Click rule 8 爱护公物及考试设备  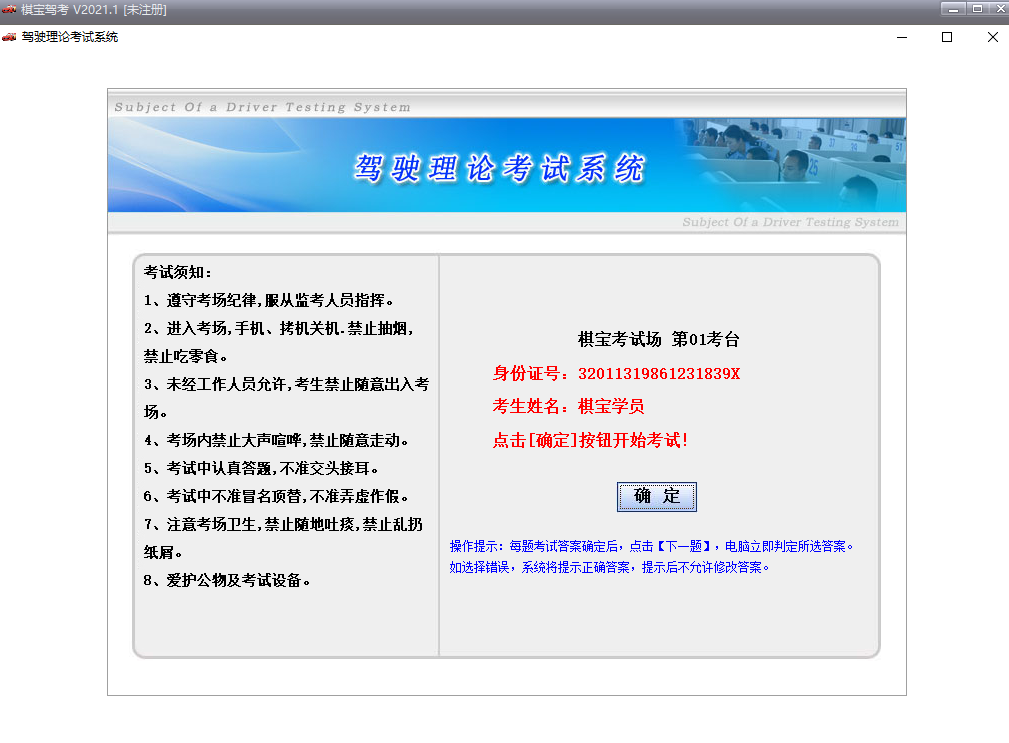[227, 580]
